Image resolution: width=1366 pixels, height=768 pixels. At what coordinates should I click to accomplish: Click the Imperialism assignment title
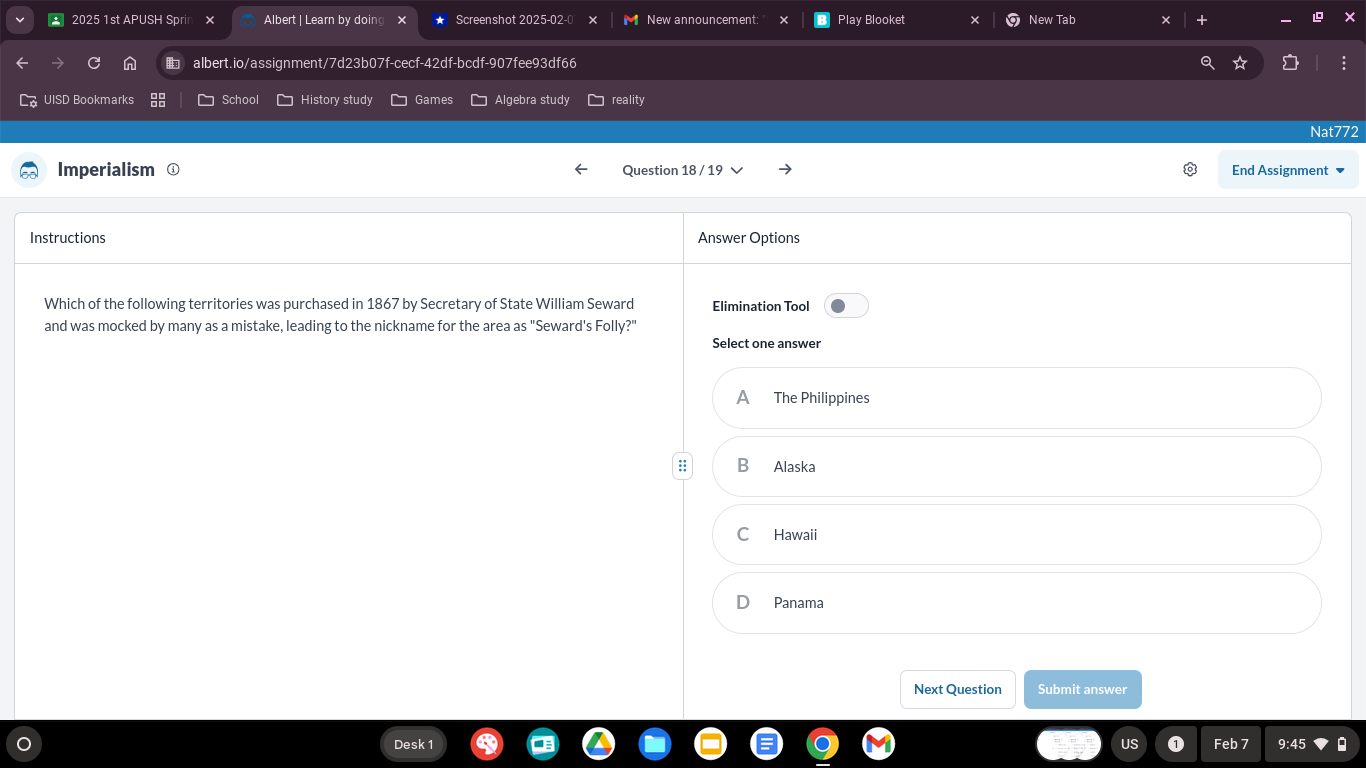[x=106, y=170]
